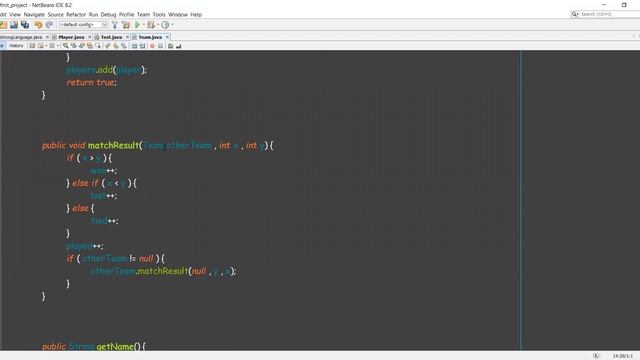Viewport: 640px width, 360px height.
Task: Toggle Bookmark on current line
Action: pyautogui.click(x=124, y=46)
